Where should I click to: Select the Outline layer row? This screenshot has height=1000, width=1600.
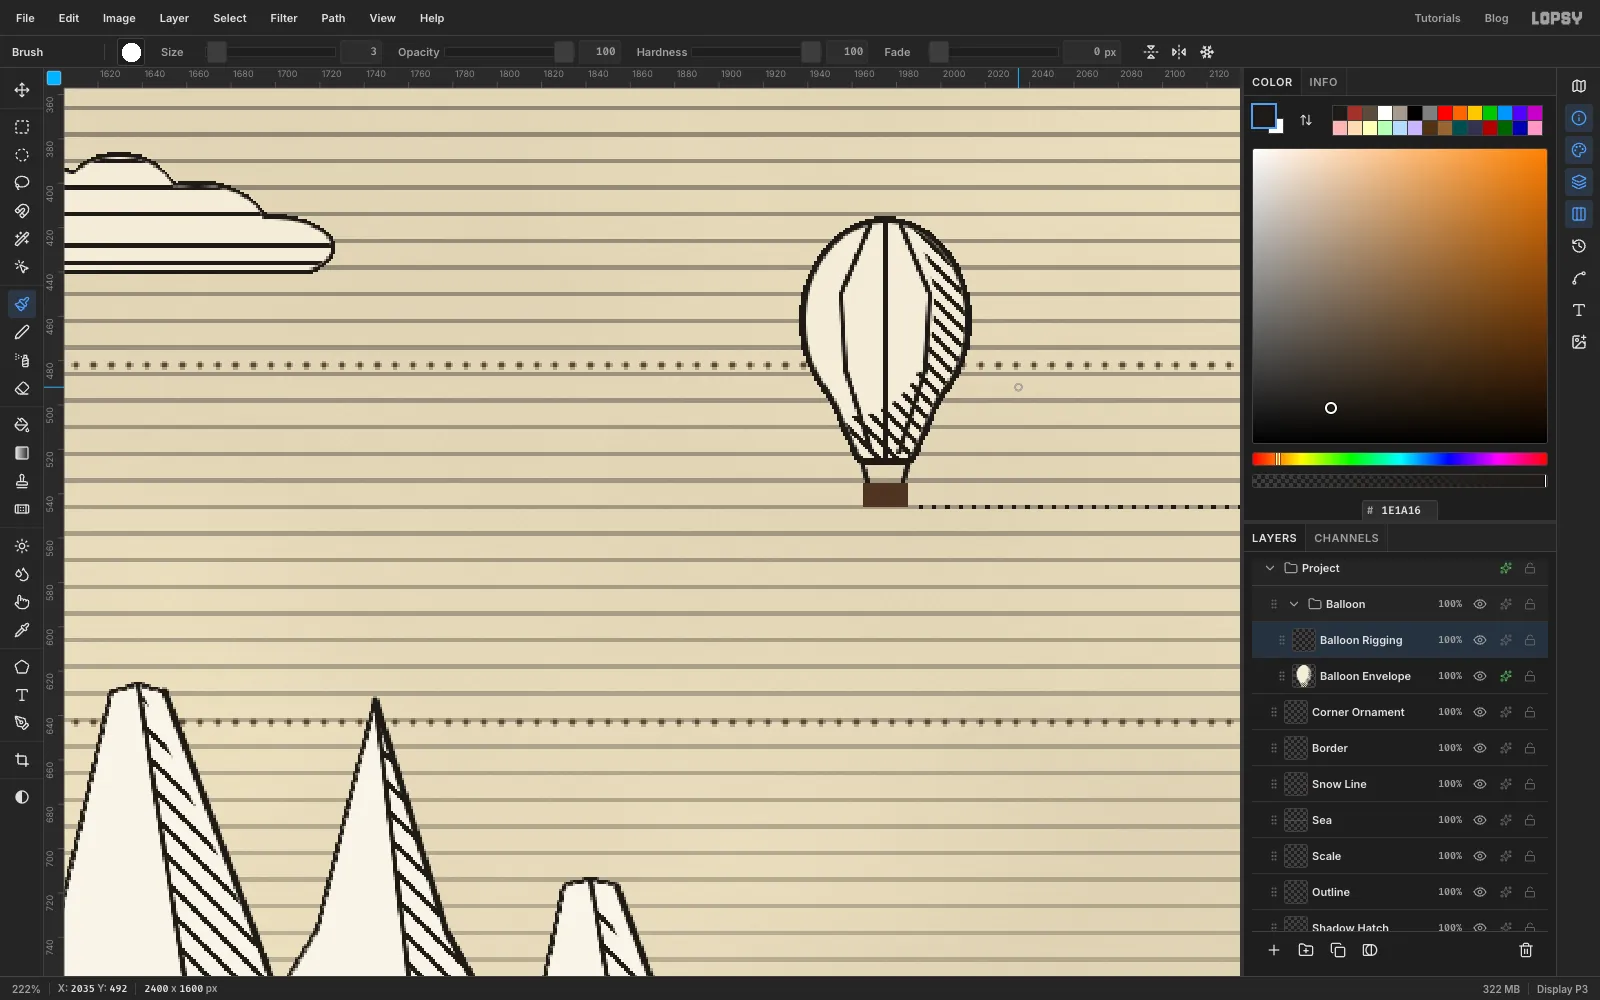click(x=1399, y=892)
